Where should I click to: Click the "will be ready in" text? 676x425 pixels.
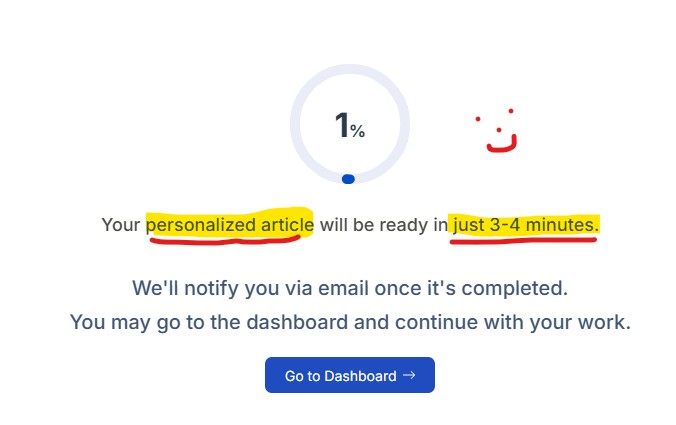[384, 225]
